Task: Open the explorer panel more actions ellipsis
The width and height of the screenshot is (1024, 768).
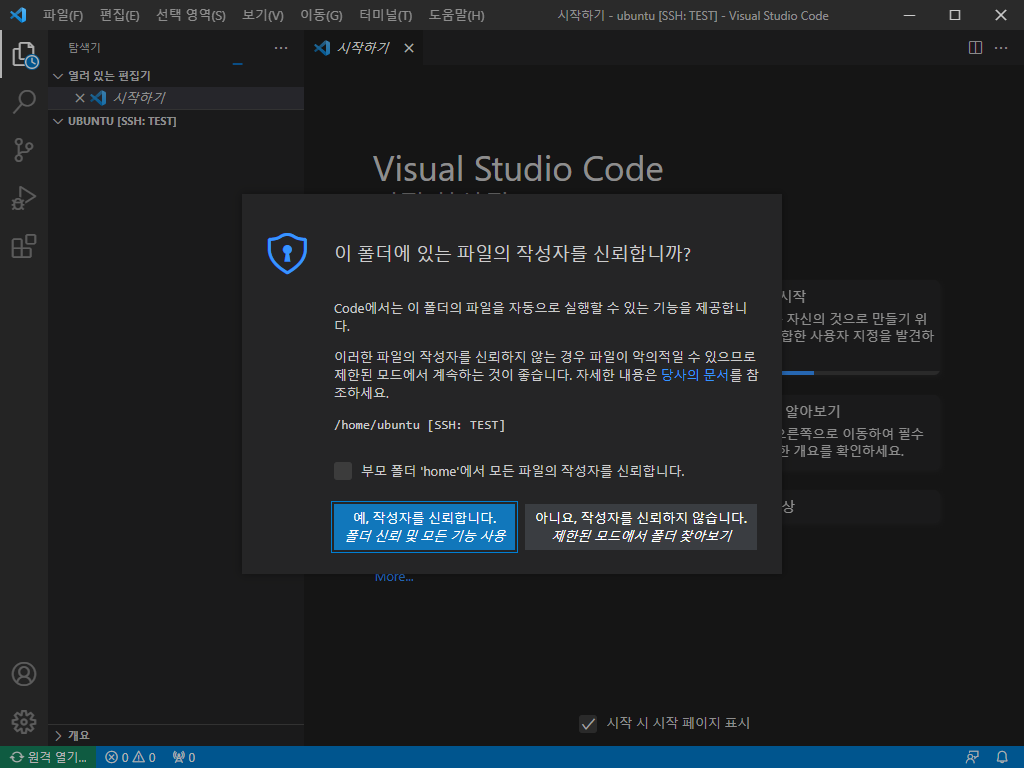Action: pos(281,48)
